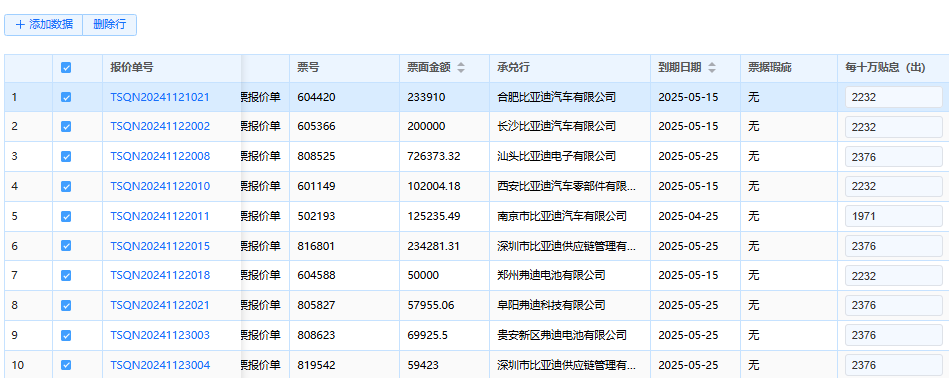The width and height of the screenshot is (949, 378).
Task: Edit discount field for ticket 819542 row
Action: tap(894, 365)
